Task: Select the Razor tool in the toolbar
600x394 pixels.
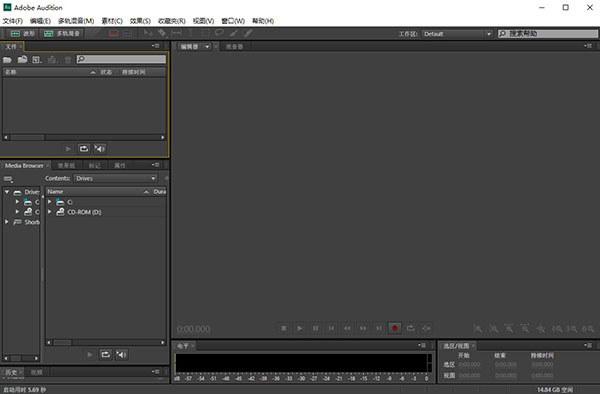Action: point(162,34)
